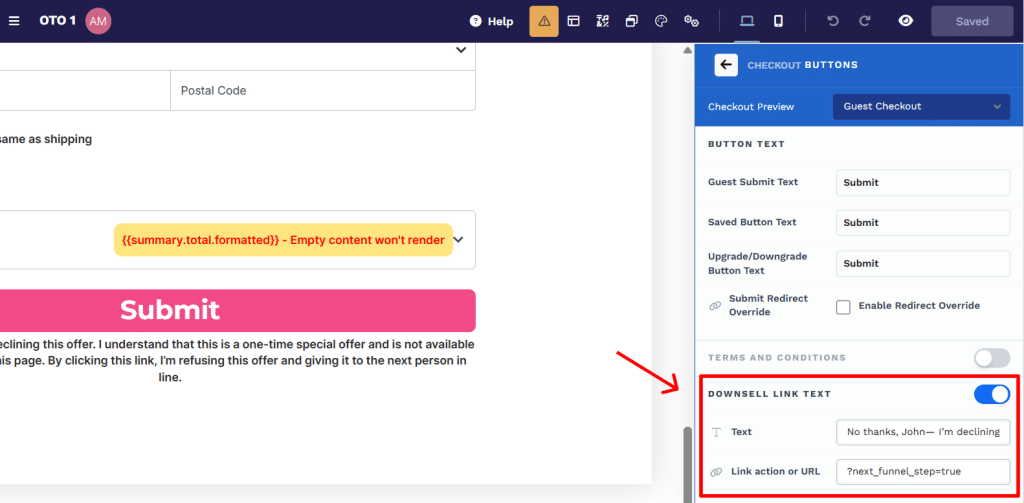Screen dimensions: 1024x503
Task: Click the text T icon beside Text
Action: (x=716, y=432)
